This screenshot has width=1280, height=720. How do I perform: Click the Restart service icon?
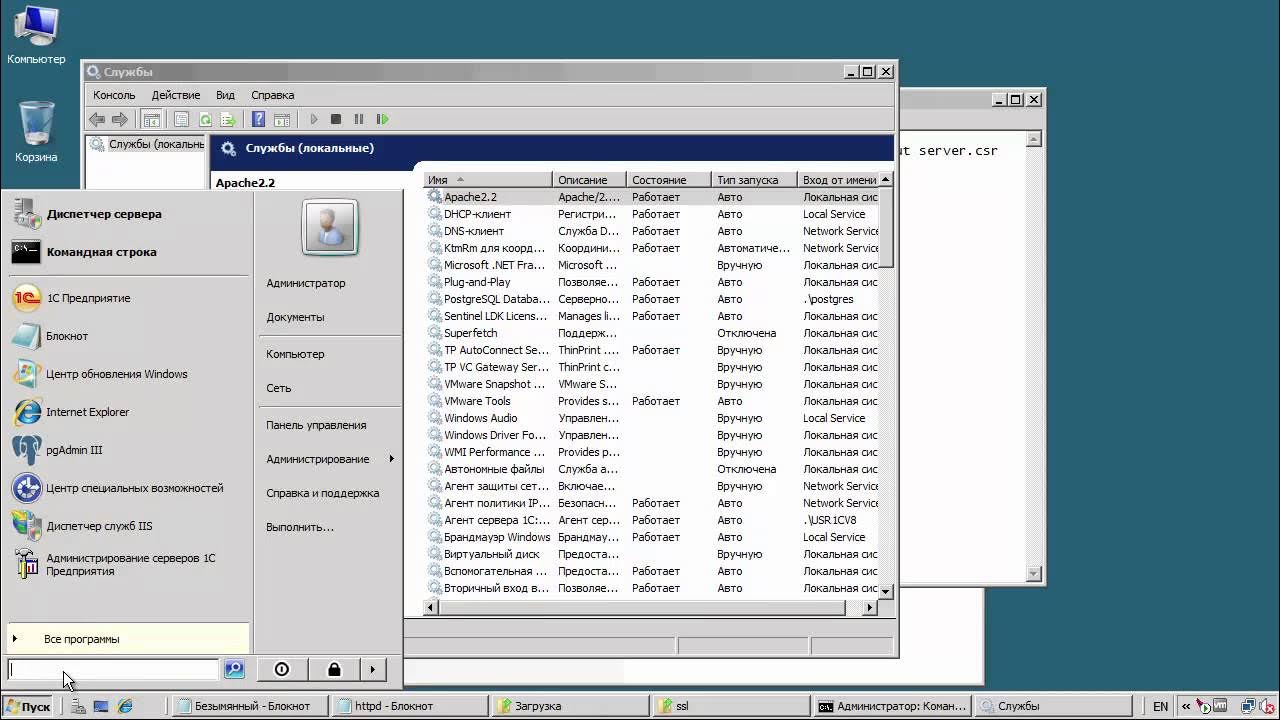(382, 119)
